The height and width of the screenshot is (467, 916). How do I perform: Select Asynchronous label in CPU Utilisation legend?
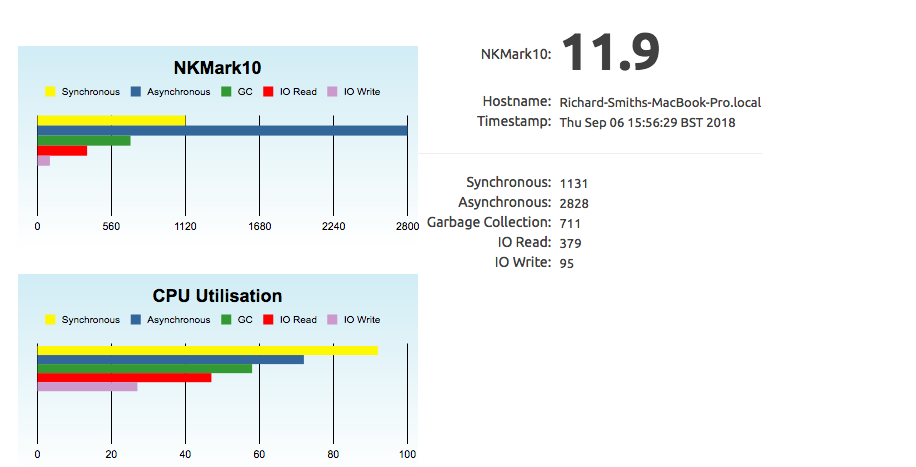click(x=179, y=320)
